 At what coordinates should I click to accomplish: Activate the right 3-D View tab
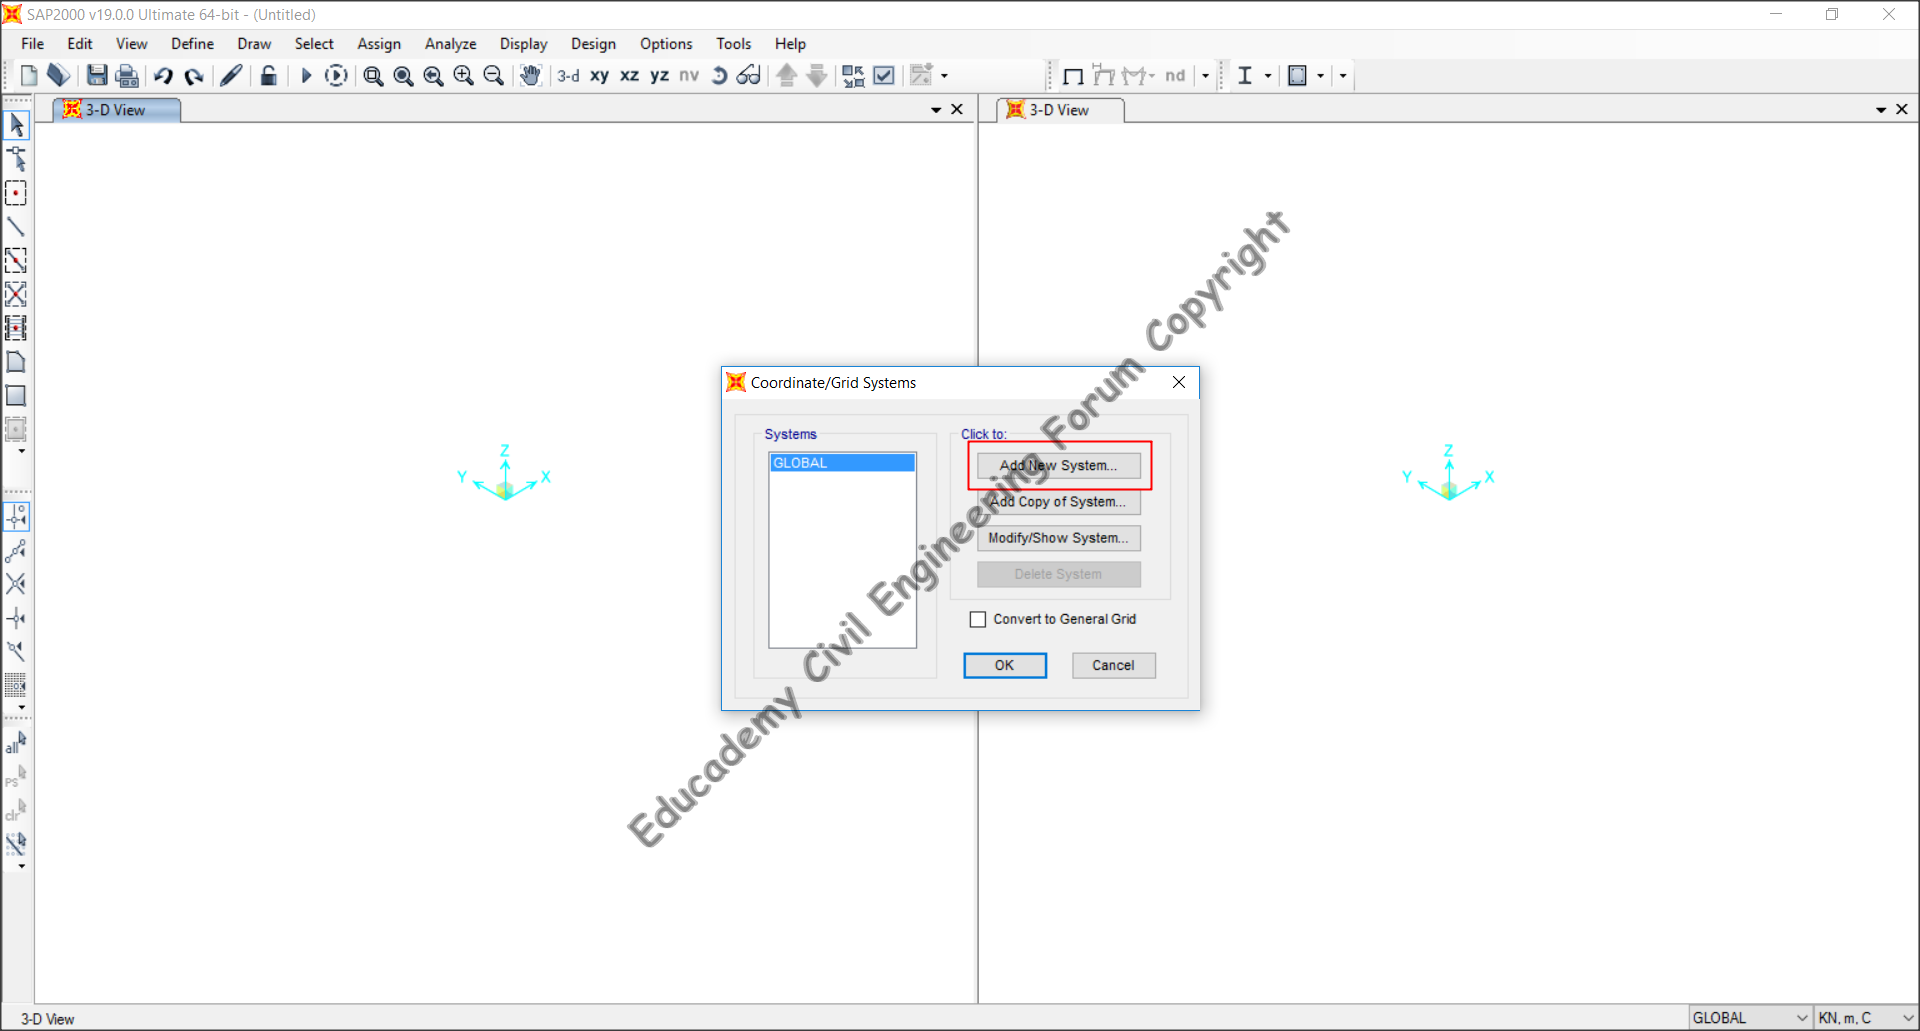1060,110
